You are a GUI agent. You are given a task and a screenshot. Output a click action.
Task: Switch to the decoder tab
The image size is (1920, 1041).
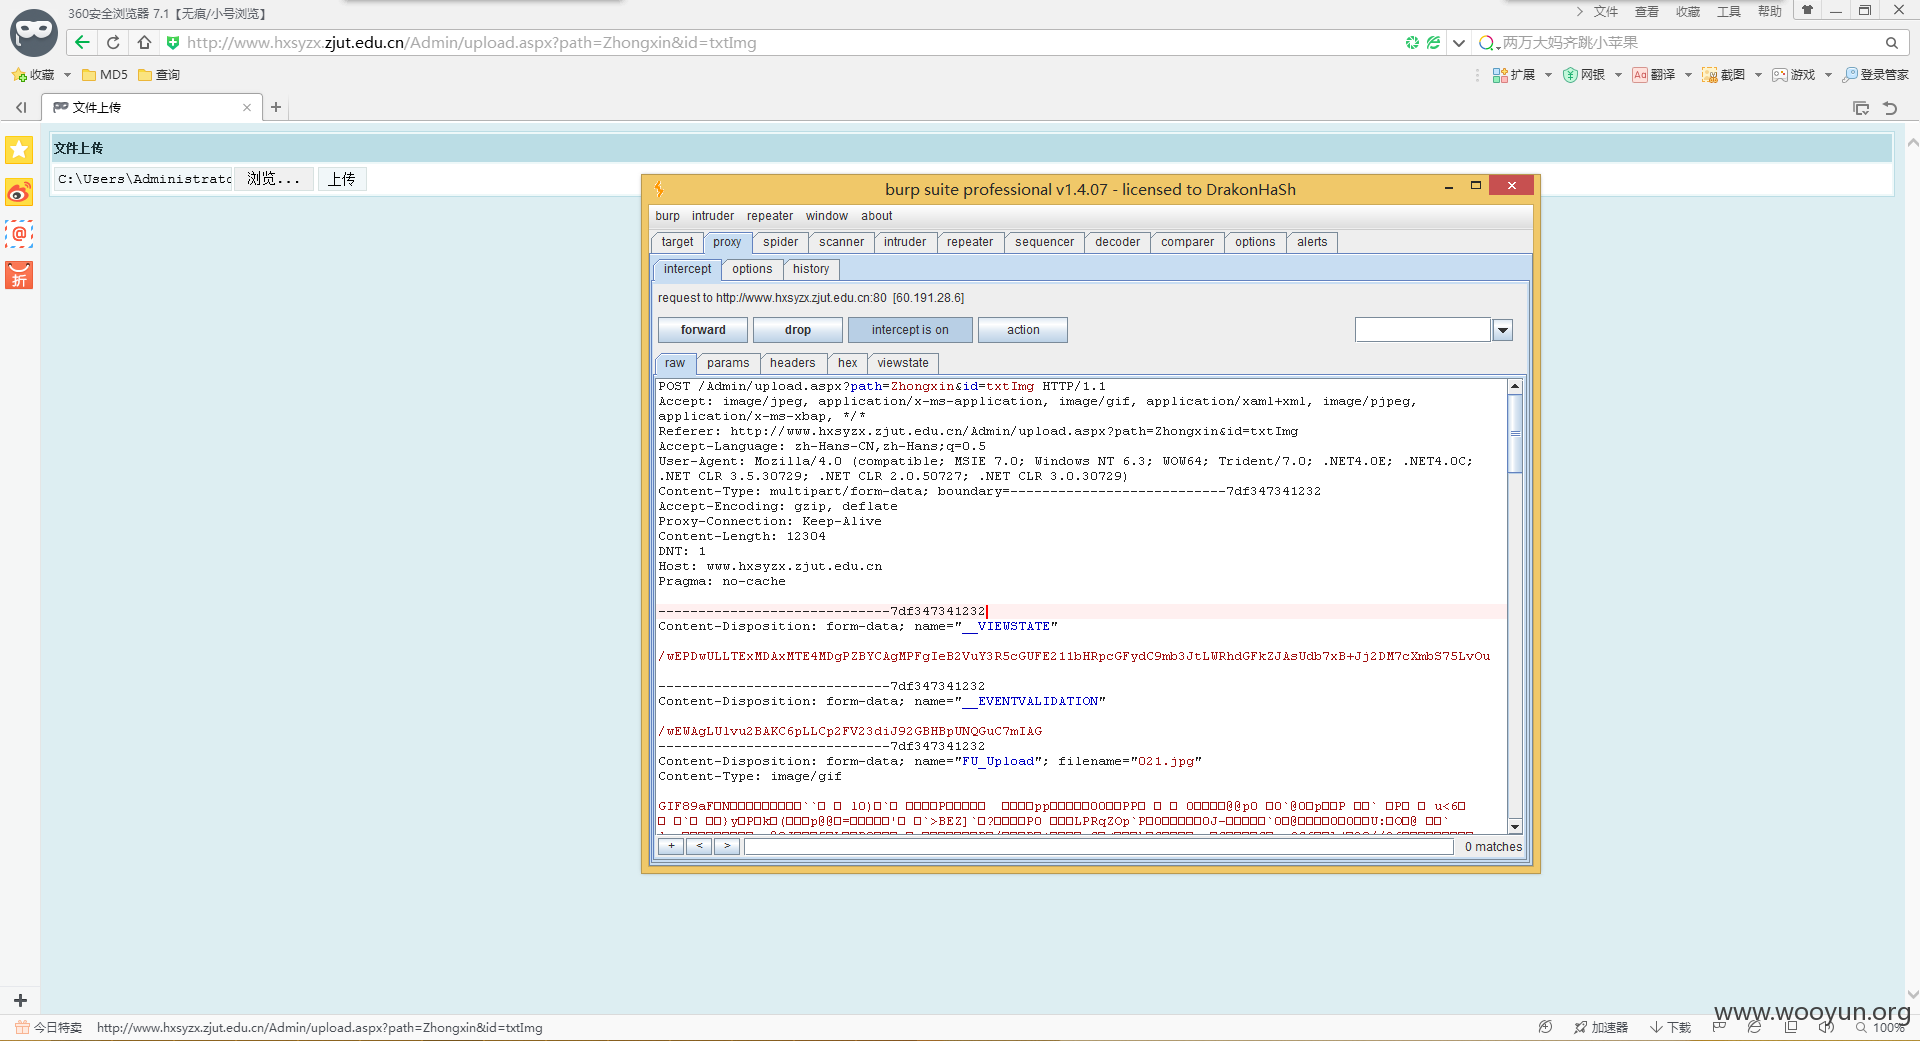pyautogui.click(x=1117, y=242)
